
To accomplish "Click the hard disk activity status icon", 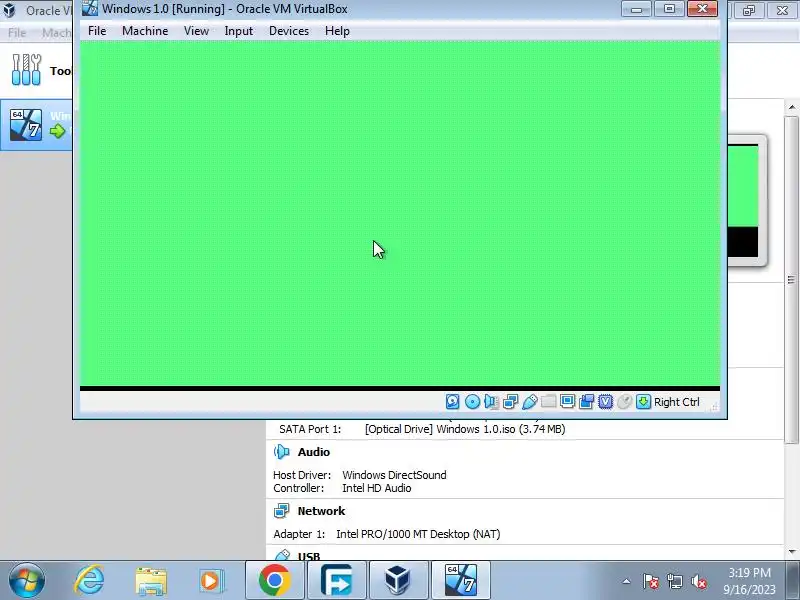I will coord(453,402).
